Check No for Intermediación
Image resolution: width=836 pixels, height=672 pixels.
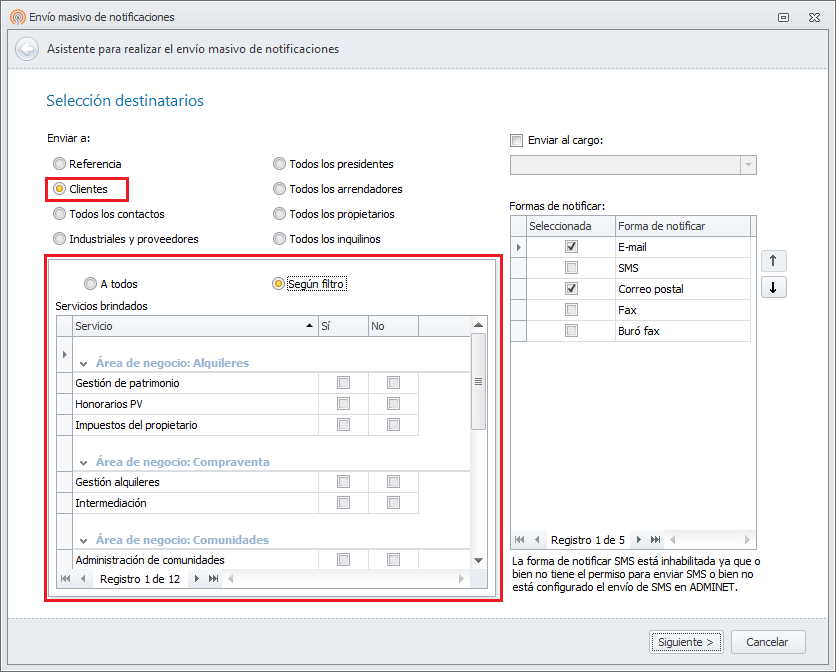point(393,503)
